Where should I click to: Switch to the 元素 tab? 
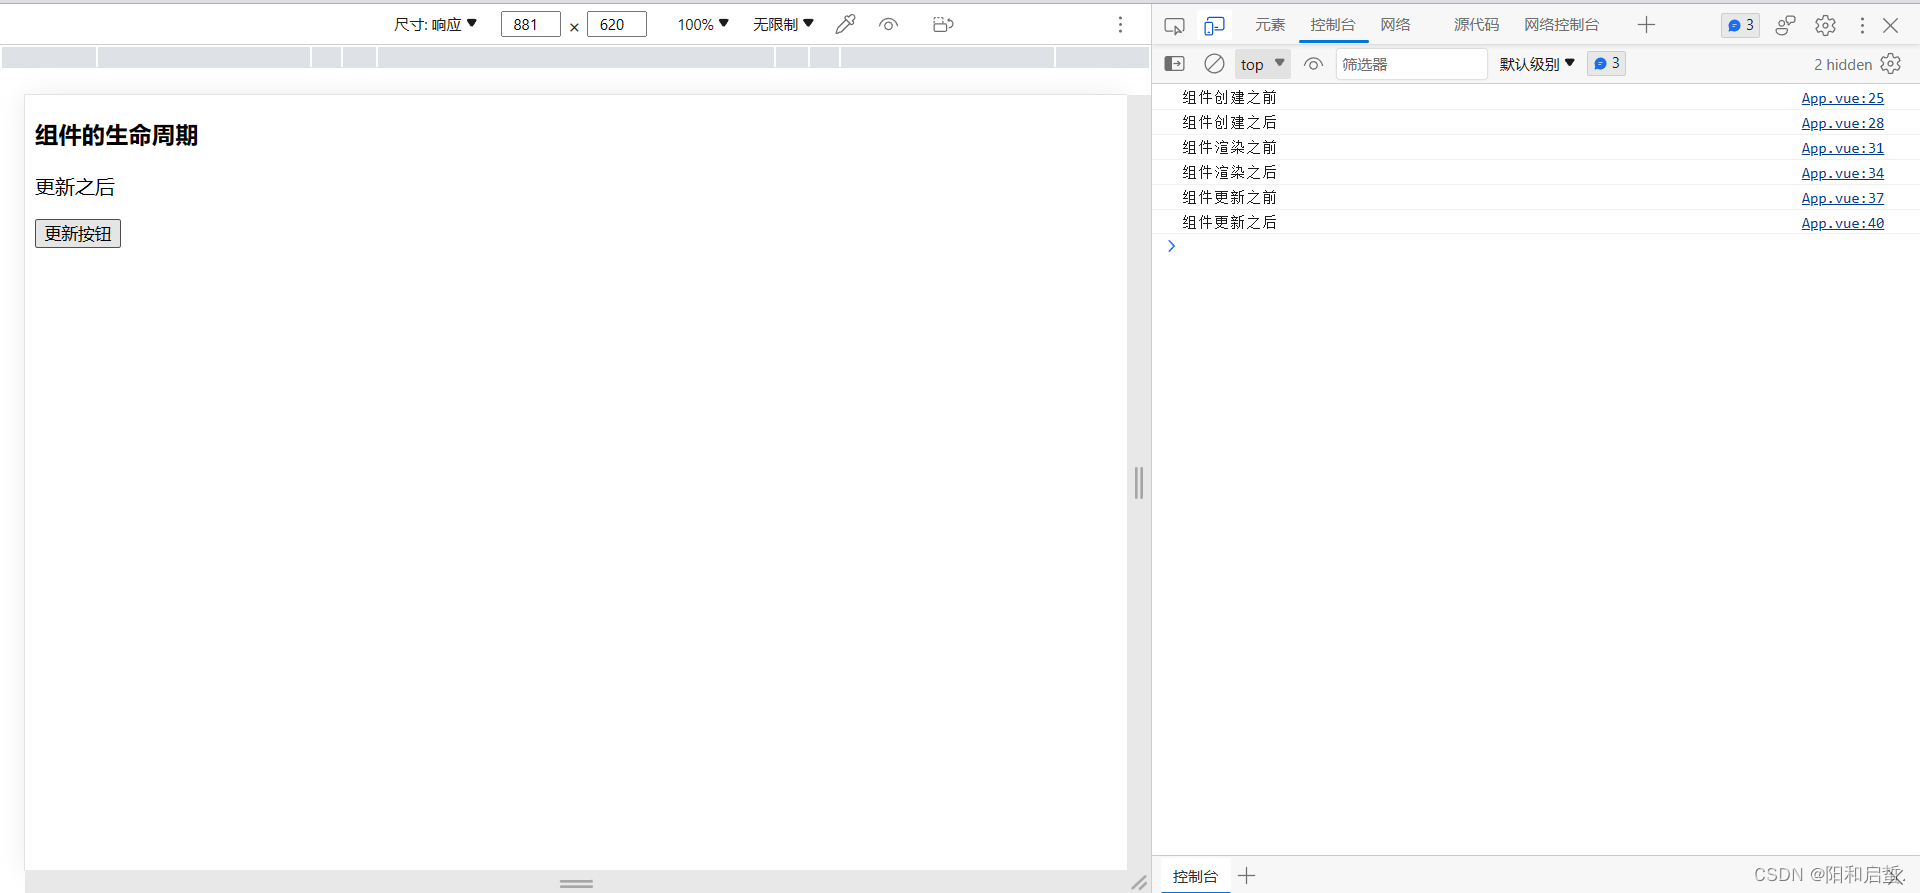coord(1270,25)
